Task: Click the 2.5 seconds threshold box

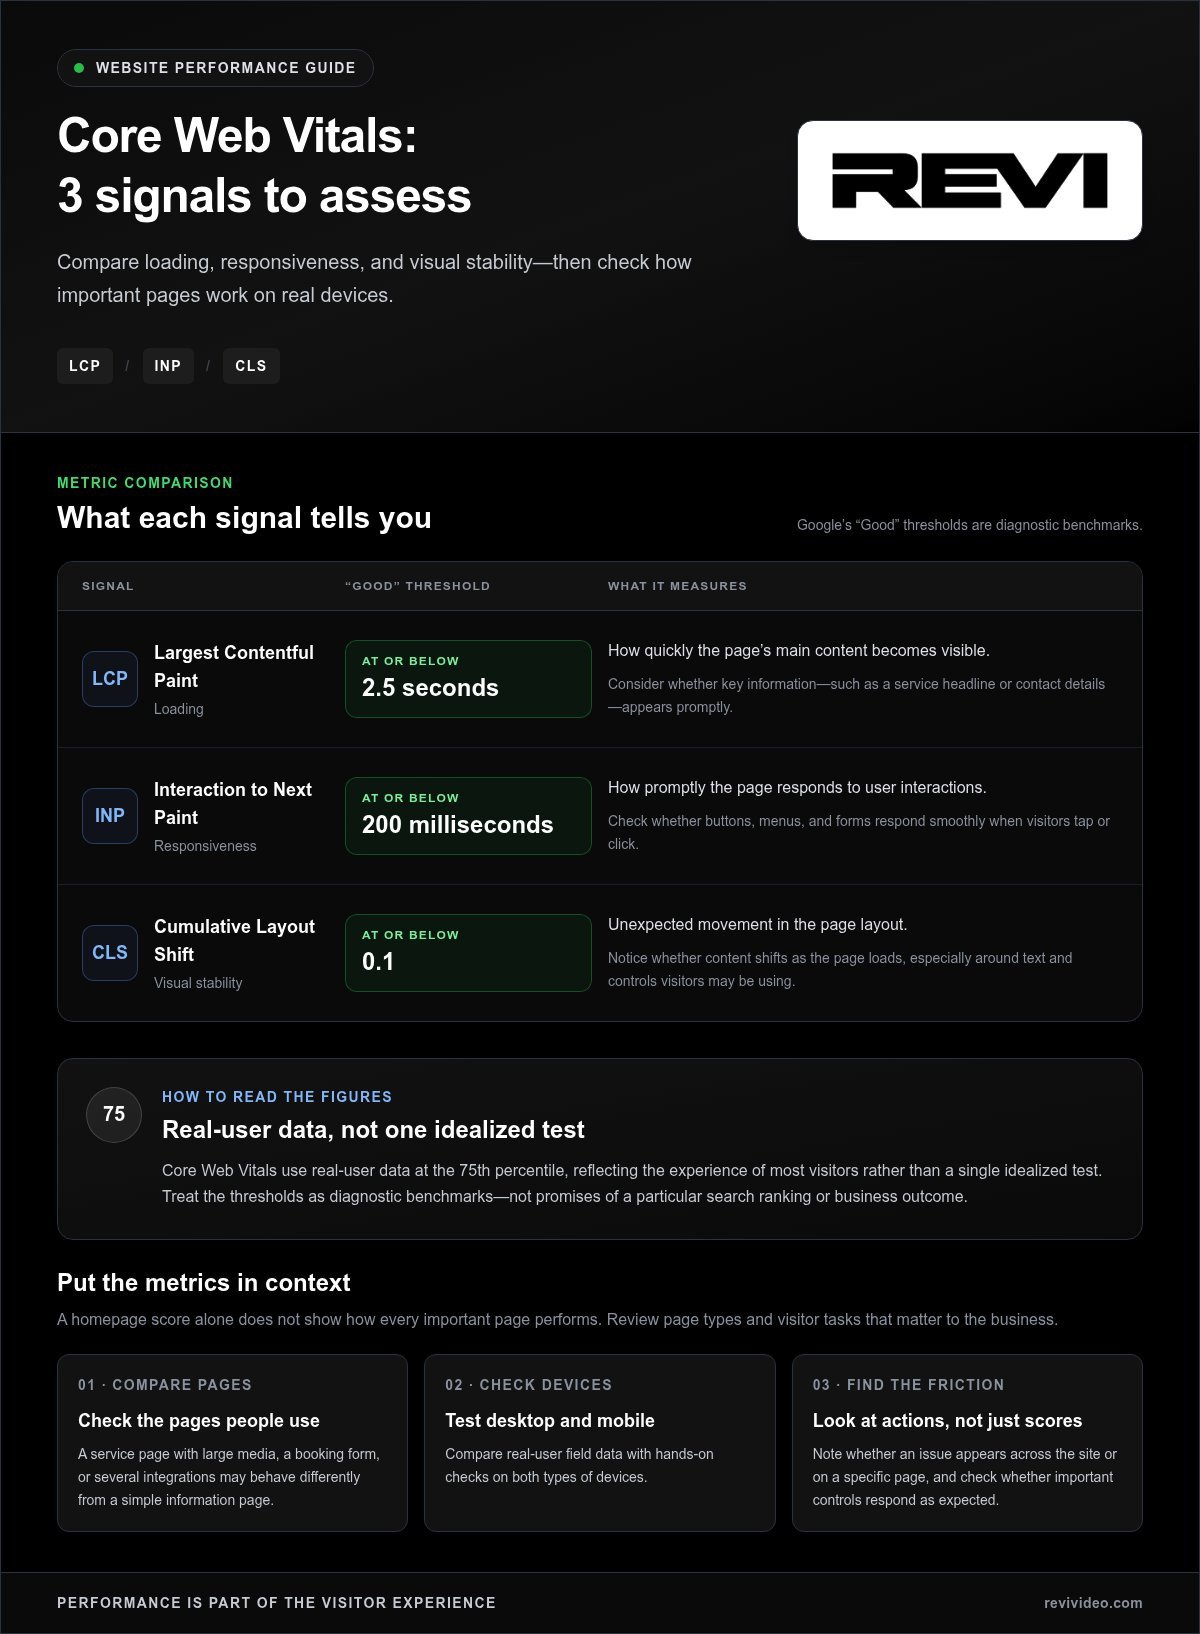Action: coord(468,679)
